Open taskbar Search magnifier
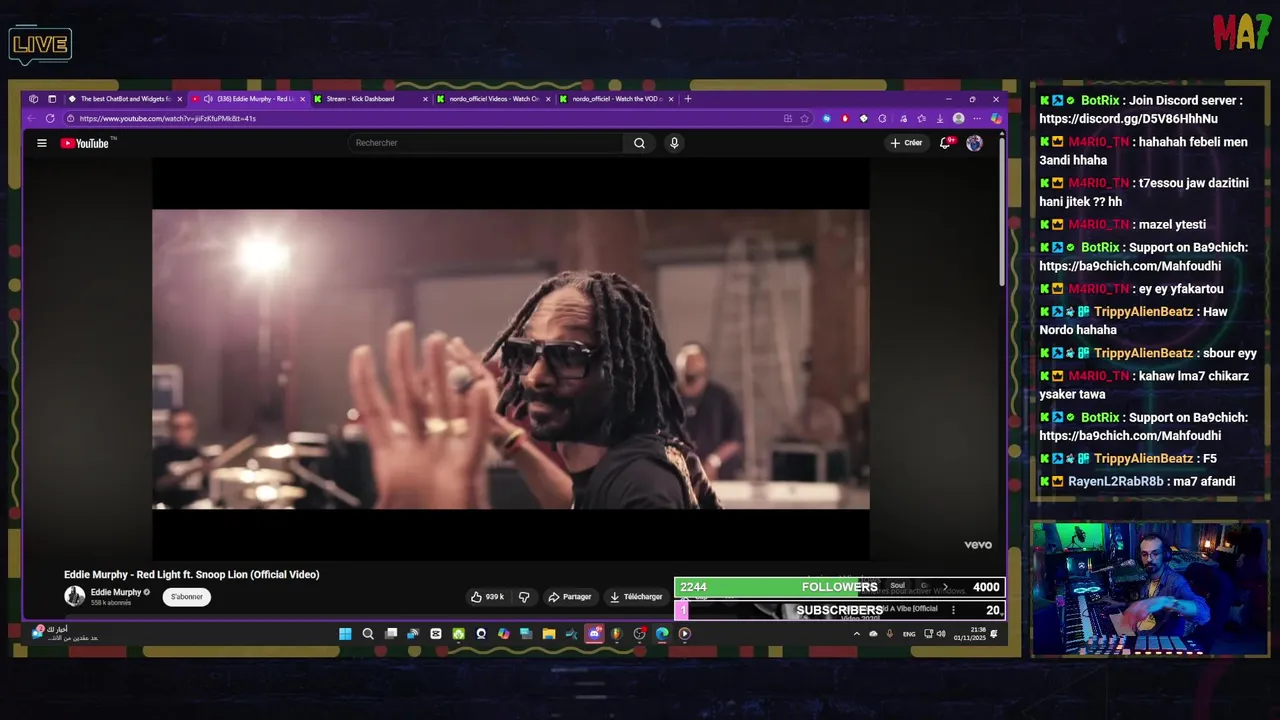The image size is (1280, 720). pyautogui.click(x=368, y=634)
